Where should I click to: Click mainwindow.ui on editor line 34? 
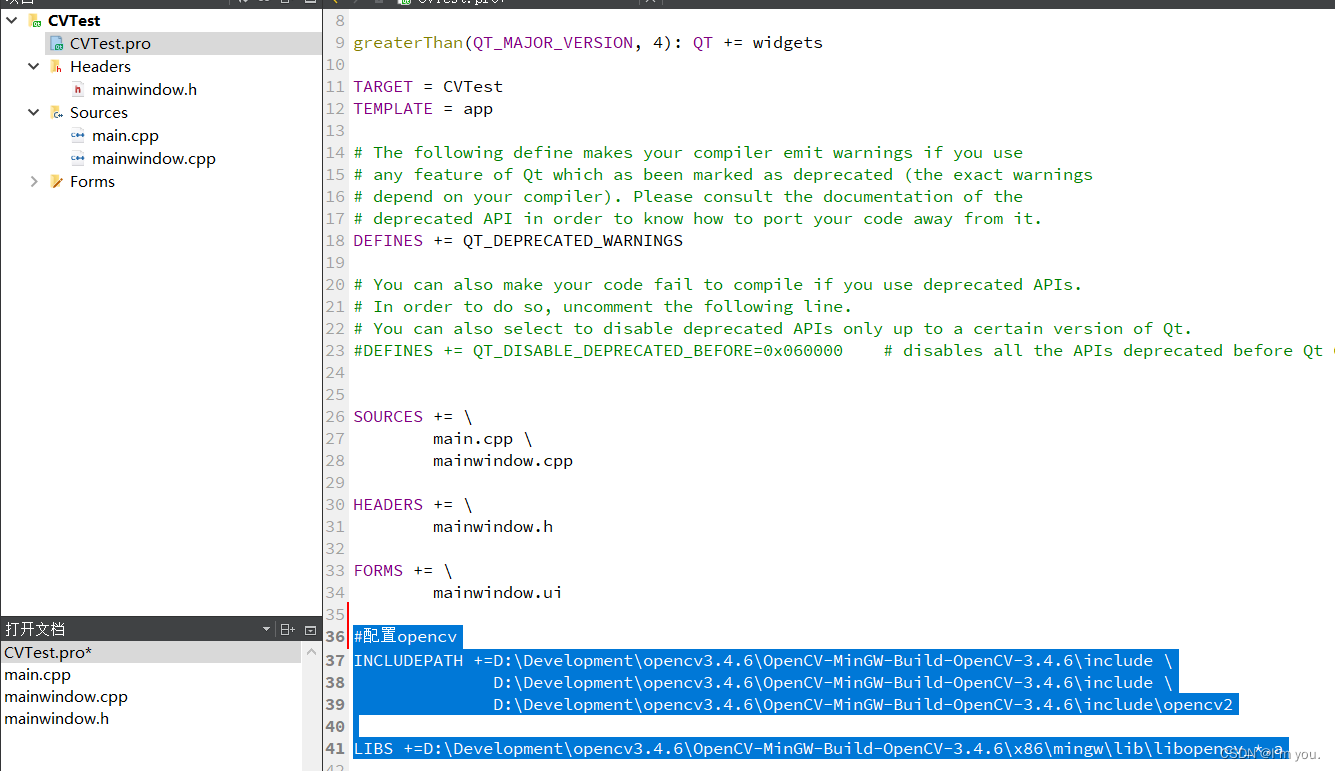pyautogui.click(x=498, y=593)
